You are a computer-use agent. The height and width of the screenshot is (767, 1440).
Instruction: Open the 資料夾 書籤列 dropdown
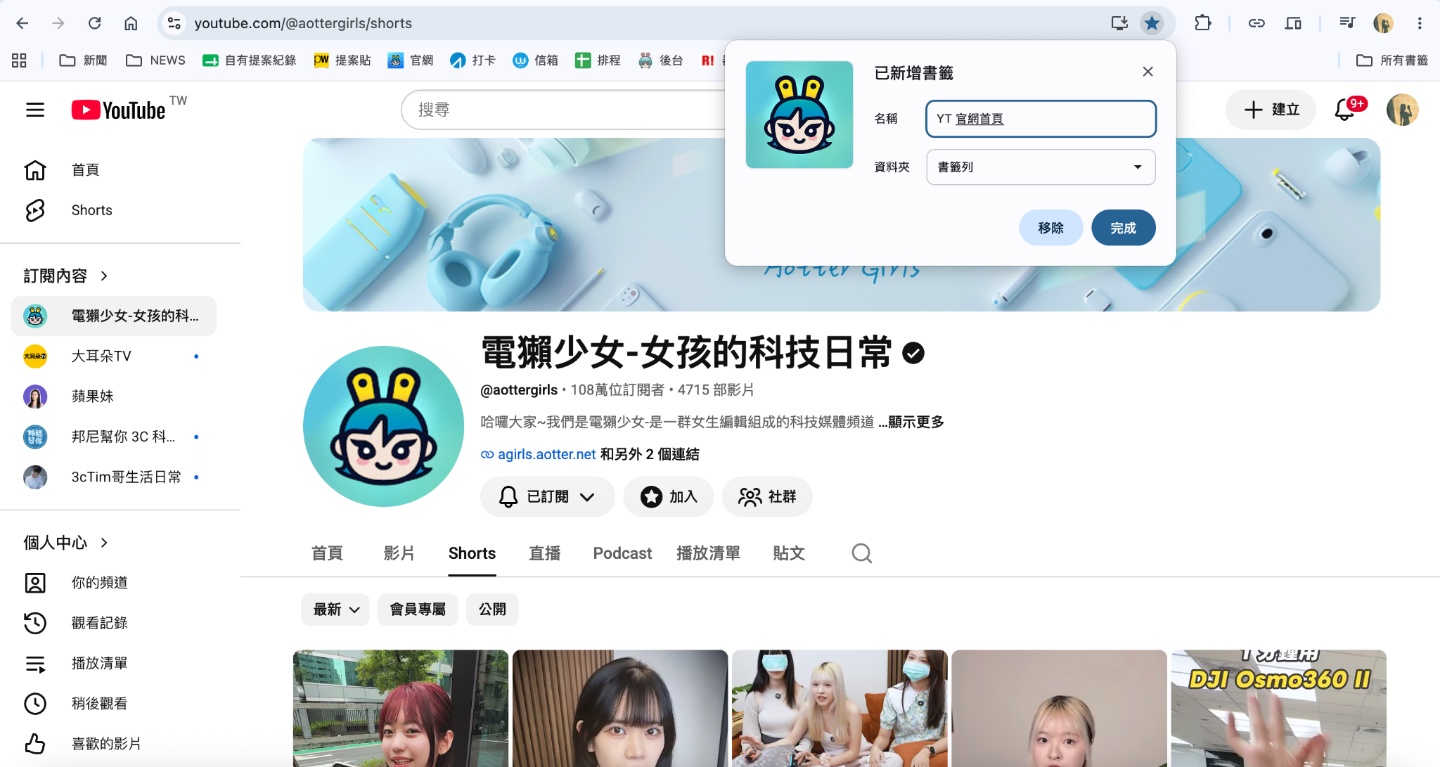[x=1040, y=167]
